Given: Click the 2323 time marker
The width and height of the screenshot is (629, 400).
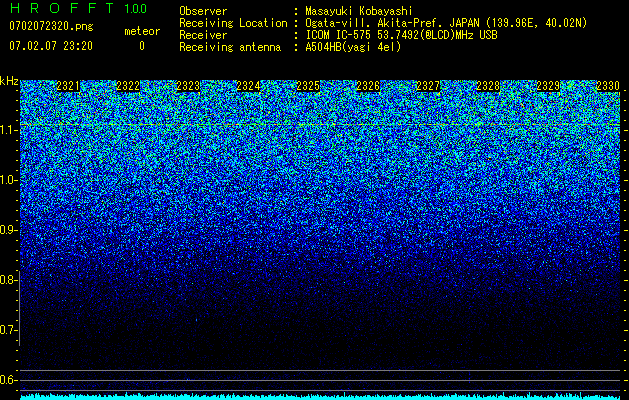Looking at the screenshot, I should click(188, 86).
